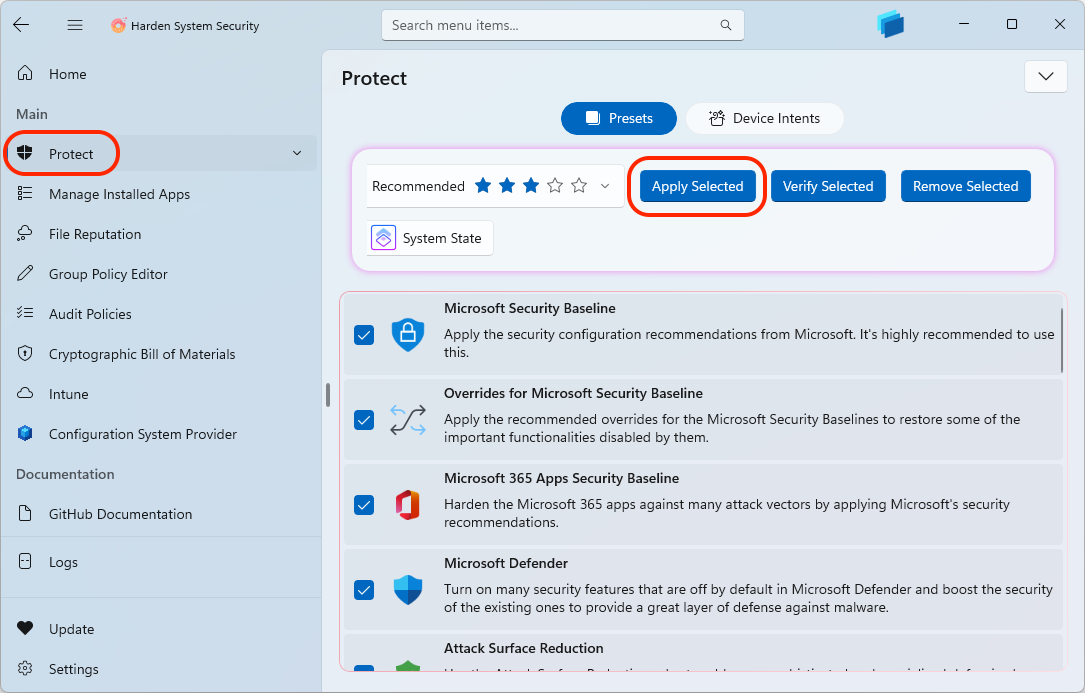Click the first star in the Recommended rating
Image resolution: width=1085 pixels, height=693 pixels.
(x=483, y=186)
